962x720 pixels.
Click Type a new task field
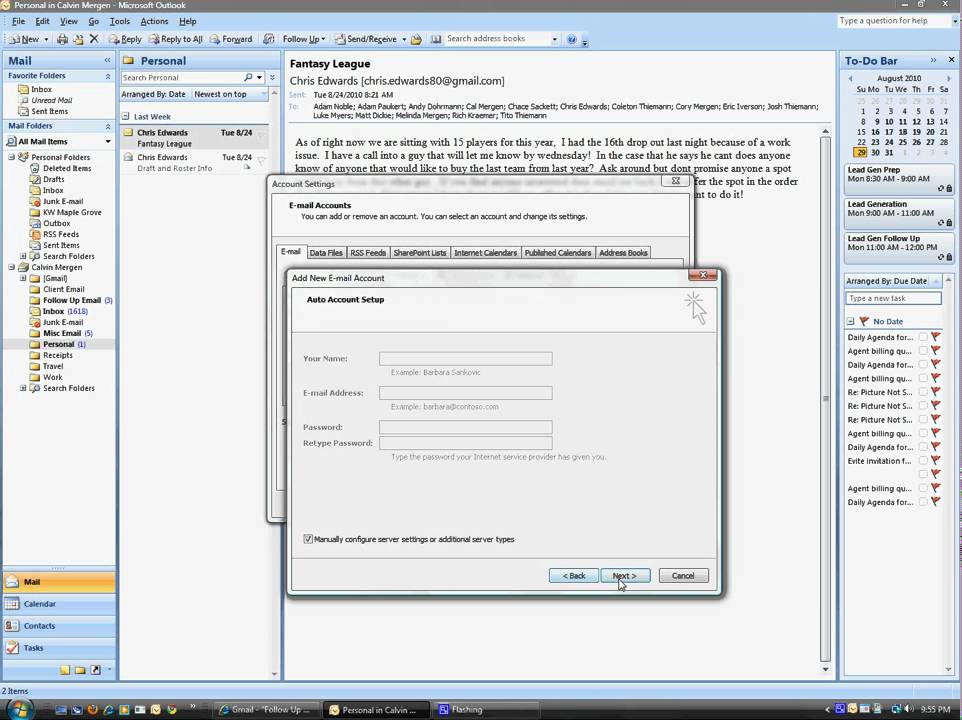pyautogui.click(x=893, y=299)
